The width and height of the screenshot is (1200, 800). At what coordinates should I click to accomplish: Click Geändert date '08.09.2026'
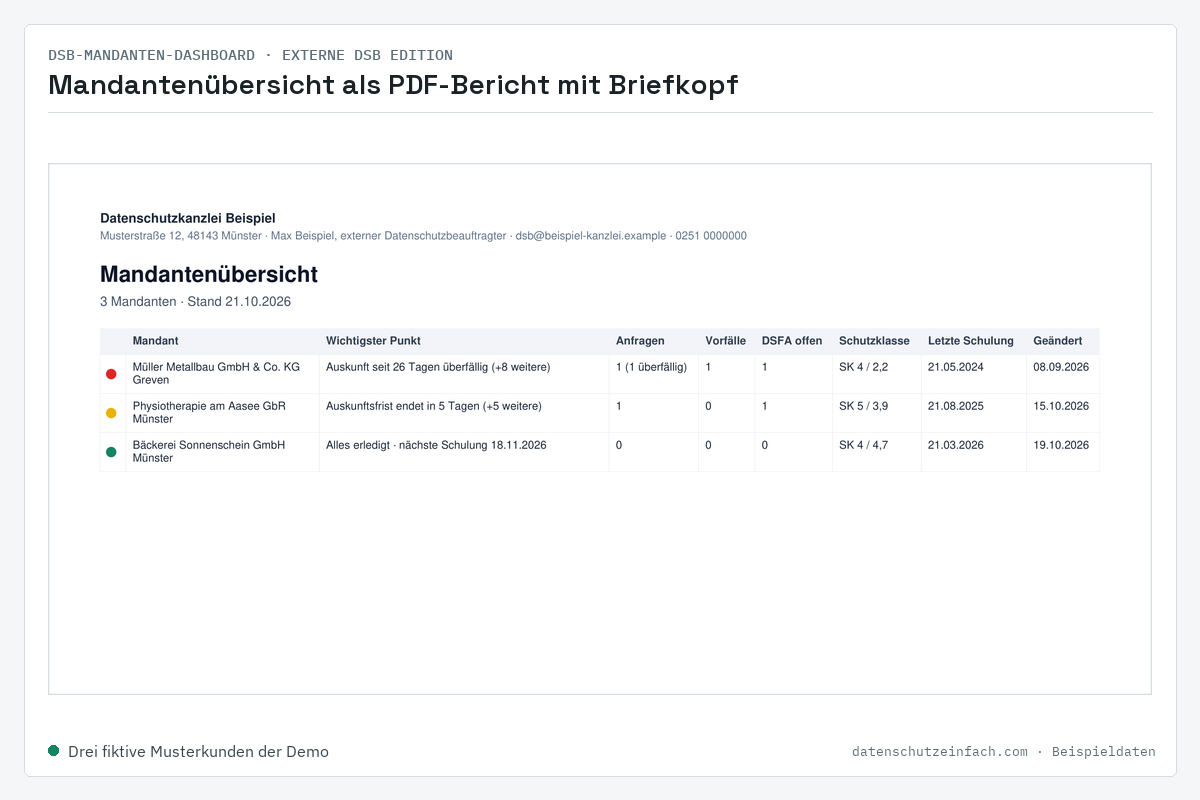1061,367
